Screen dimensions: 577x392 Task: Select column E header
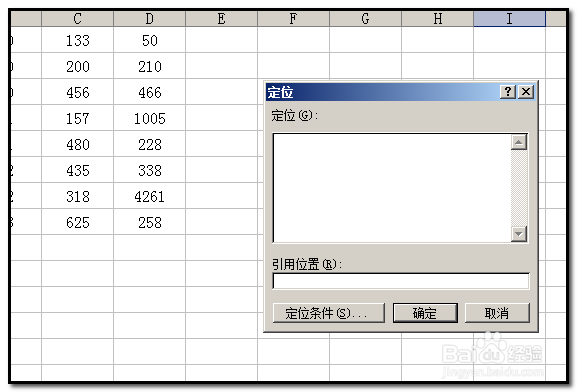point(222,19)
